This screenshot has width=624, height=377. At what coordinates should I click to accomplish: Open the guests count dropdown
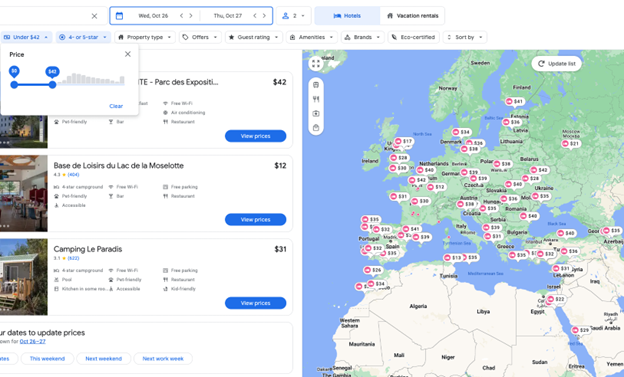(x=293, y=16)
